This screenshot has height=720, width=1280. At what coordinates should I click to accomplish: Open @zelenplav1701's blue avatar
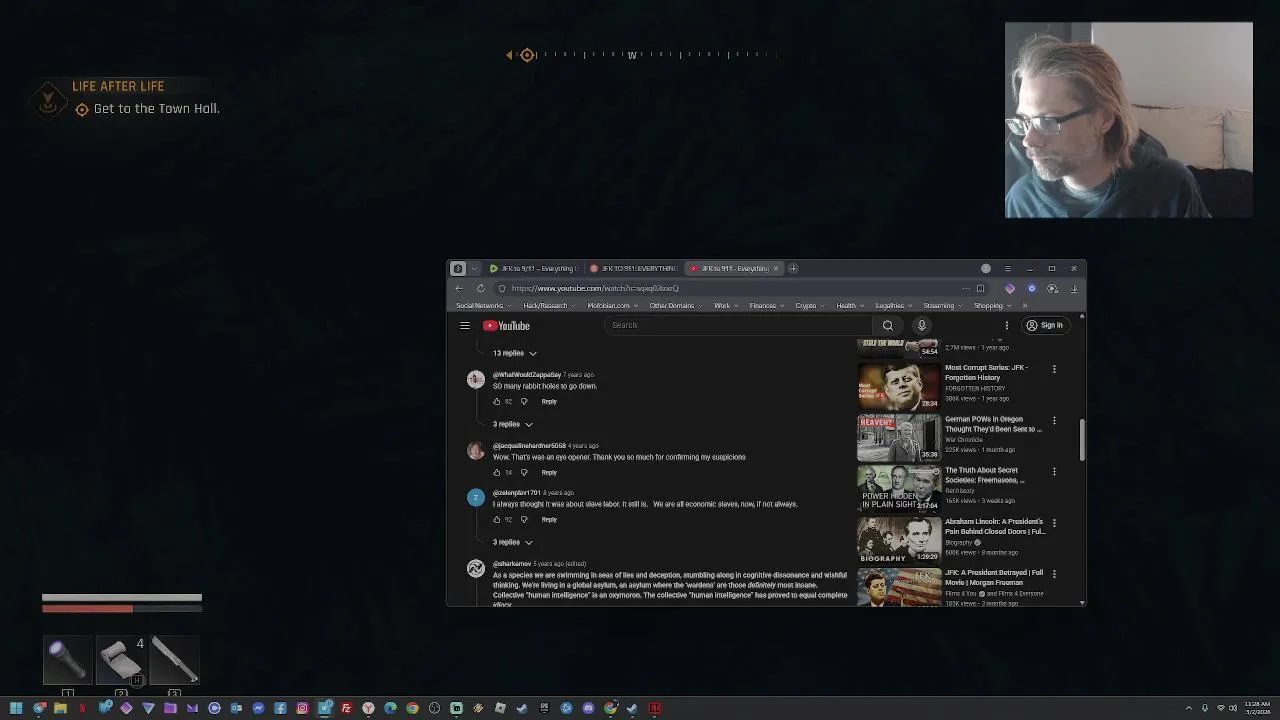pos(476,497)
